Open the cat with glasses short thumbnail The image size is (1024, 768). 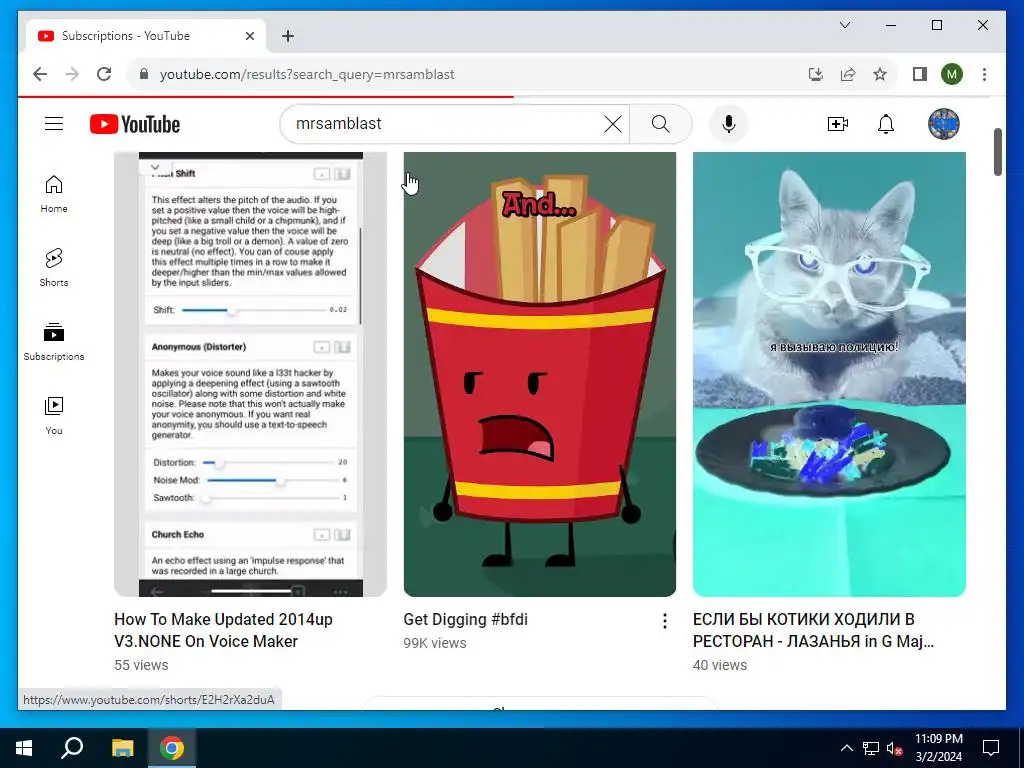click(x=829, y=374)
